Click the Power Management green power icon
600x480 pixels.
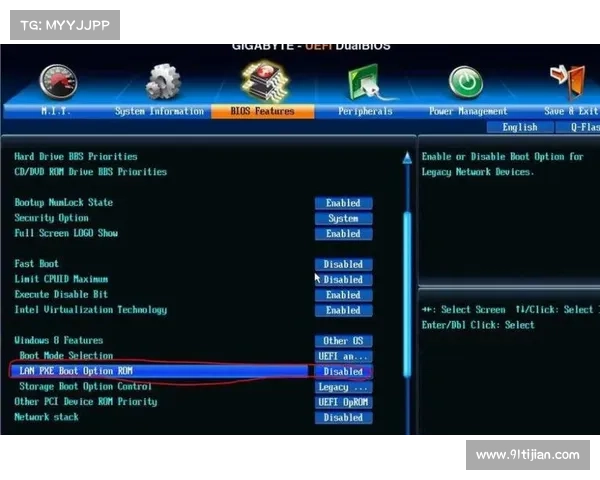pos(466,82)
